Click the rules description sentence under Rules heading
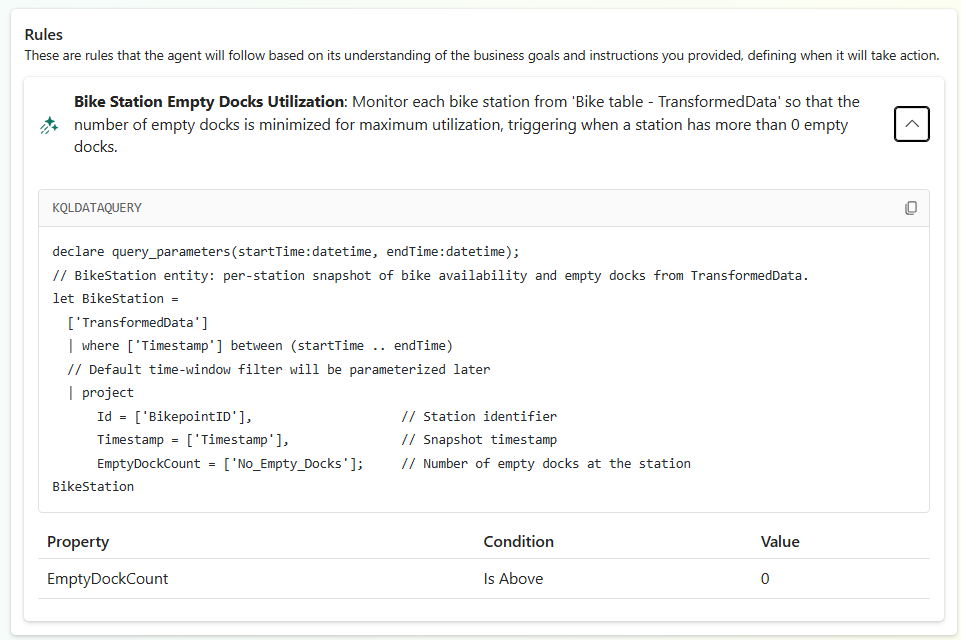961x640 pixels. [482, 56]
